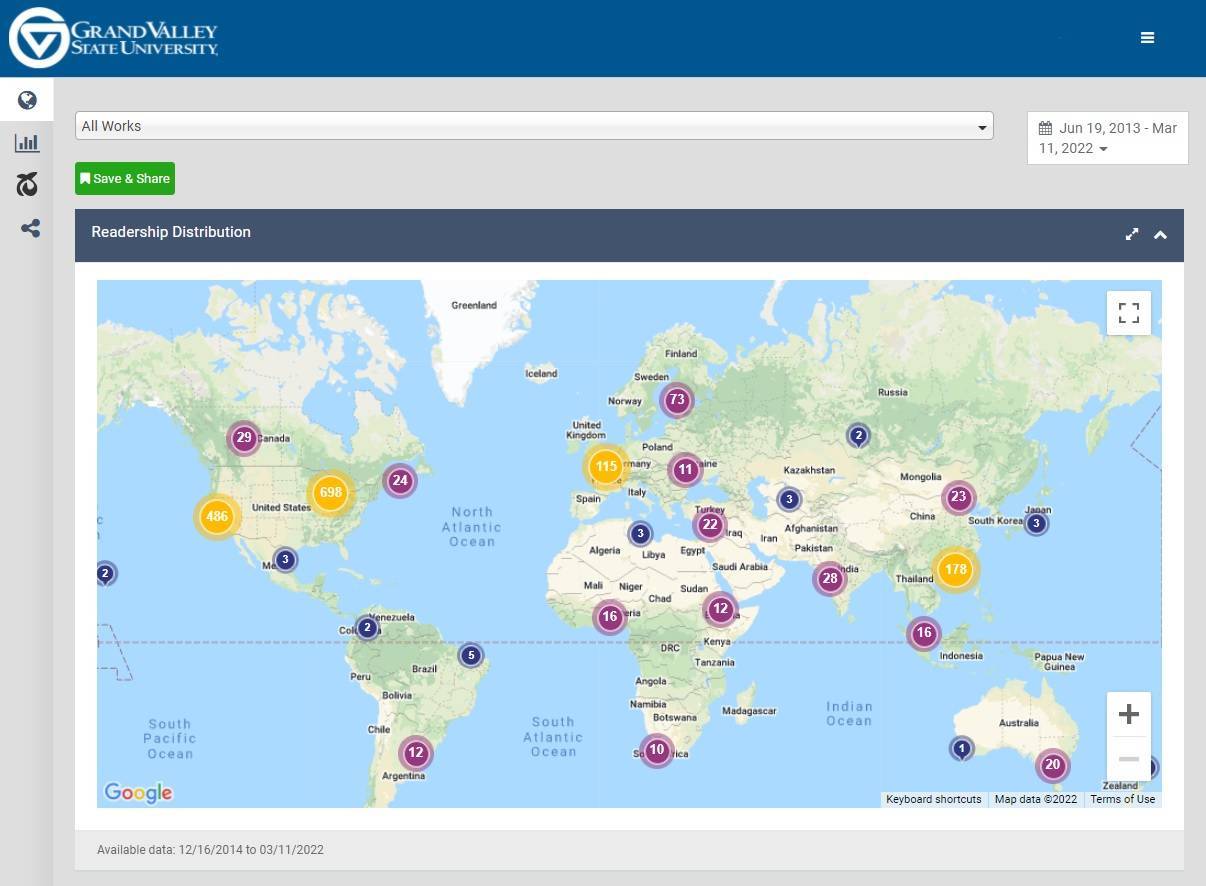The height and width of the screenshot is (886, 1206).
Task: Open the bar chart metrics view in sidebar
Action: [x=27, y=142]
